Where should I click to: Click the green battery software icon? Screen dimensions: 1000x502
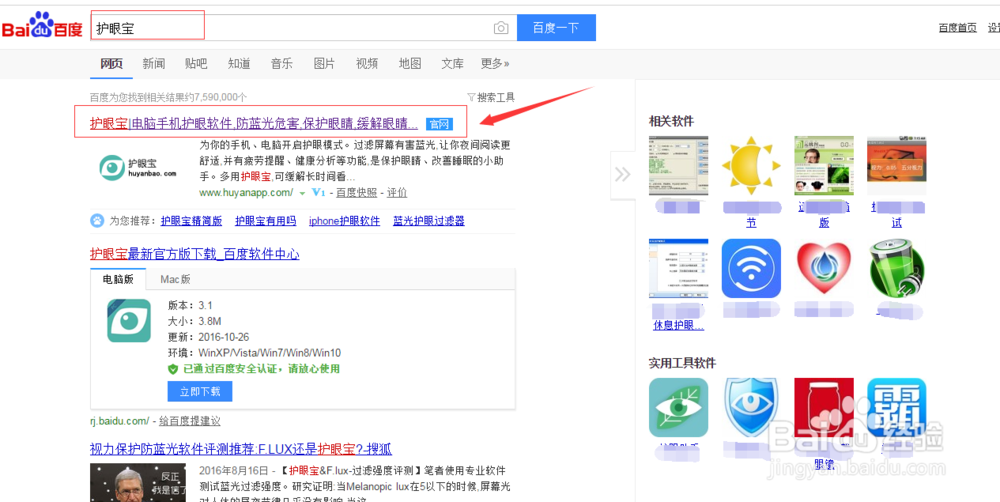897,269
